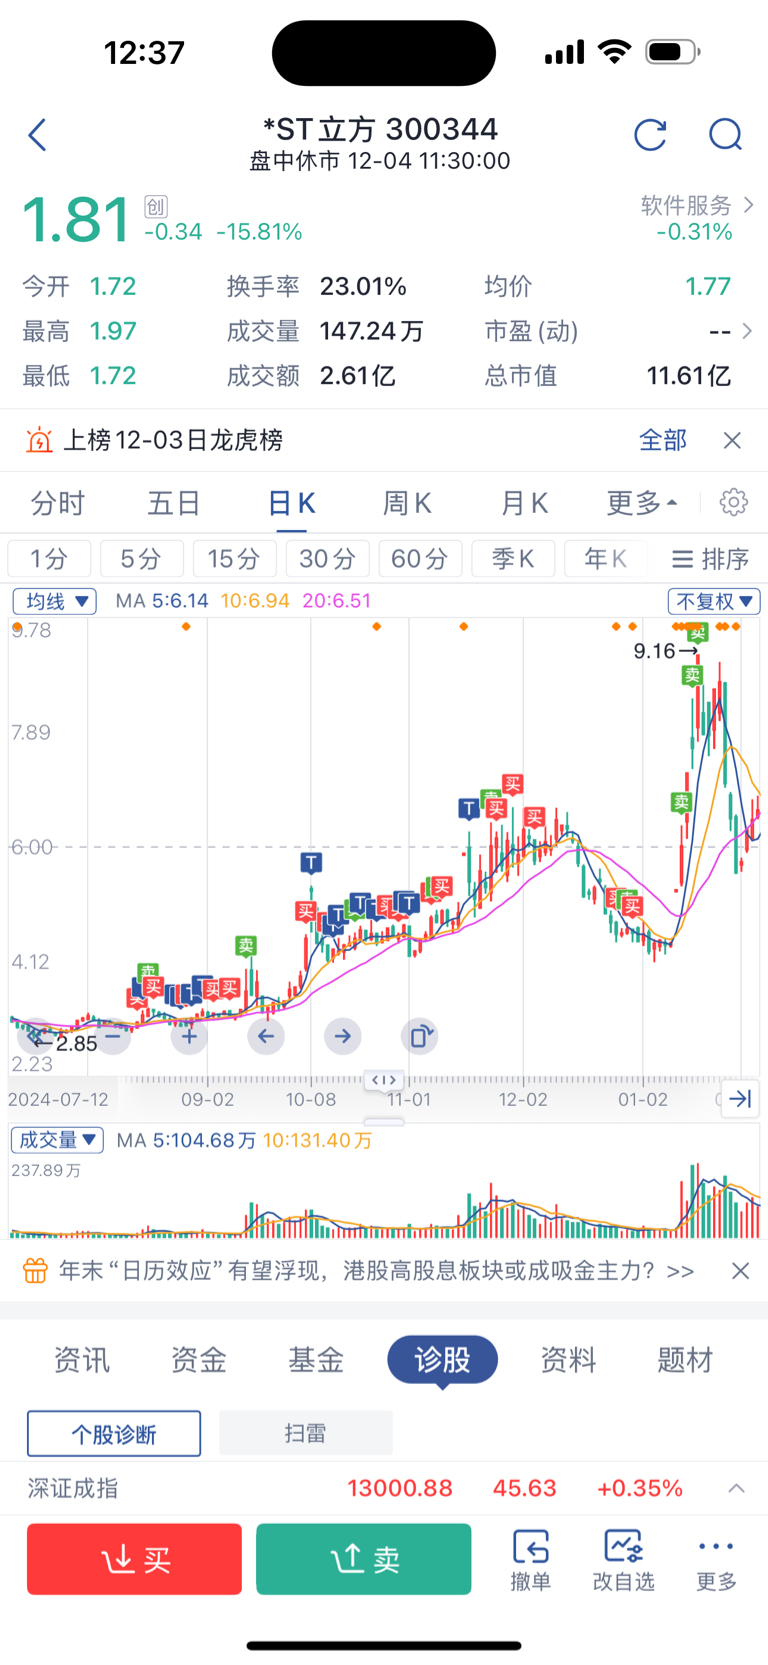Zoom in chart with plus icon
This screenshot has height=1665, width=768.
click(189, 1036)
